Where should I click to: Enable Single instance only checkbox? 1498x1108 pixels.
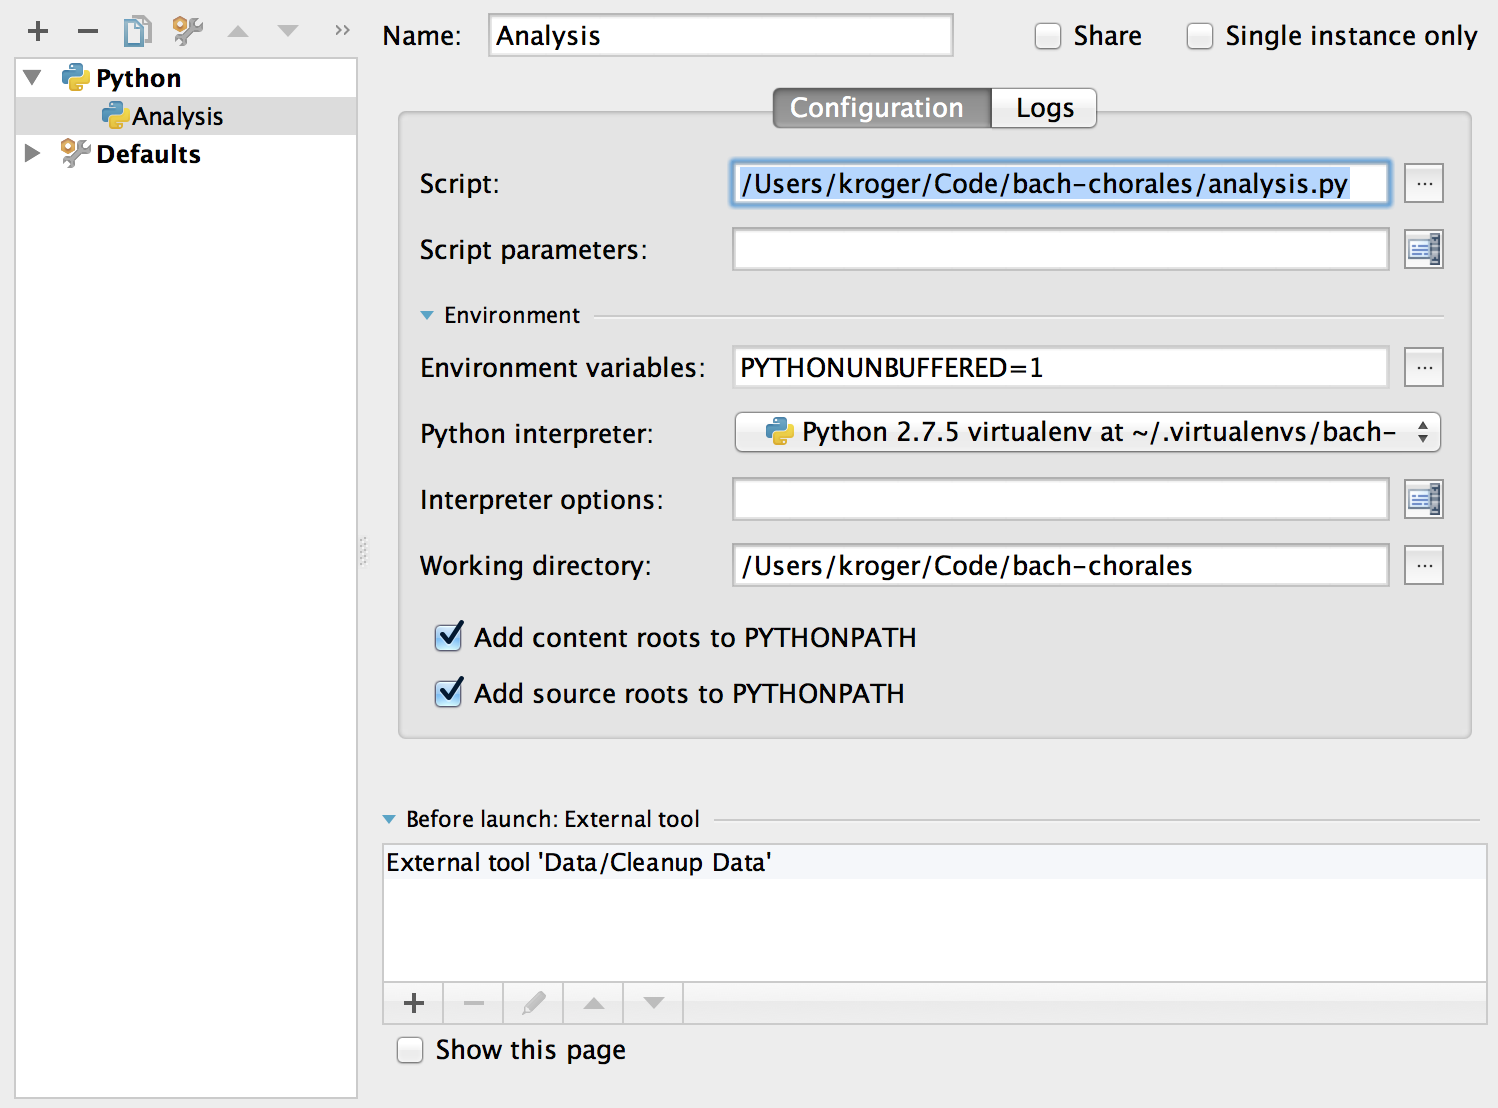[1199, 37]
